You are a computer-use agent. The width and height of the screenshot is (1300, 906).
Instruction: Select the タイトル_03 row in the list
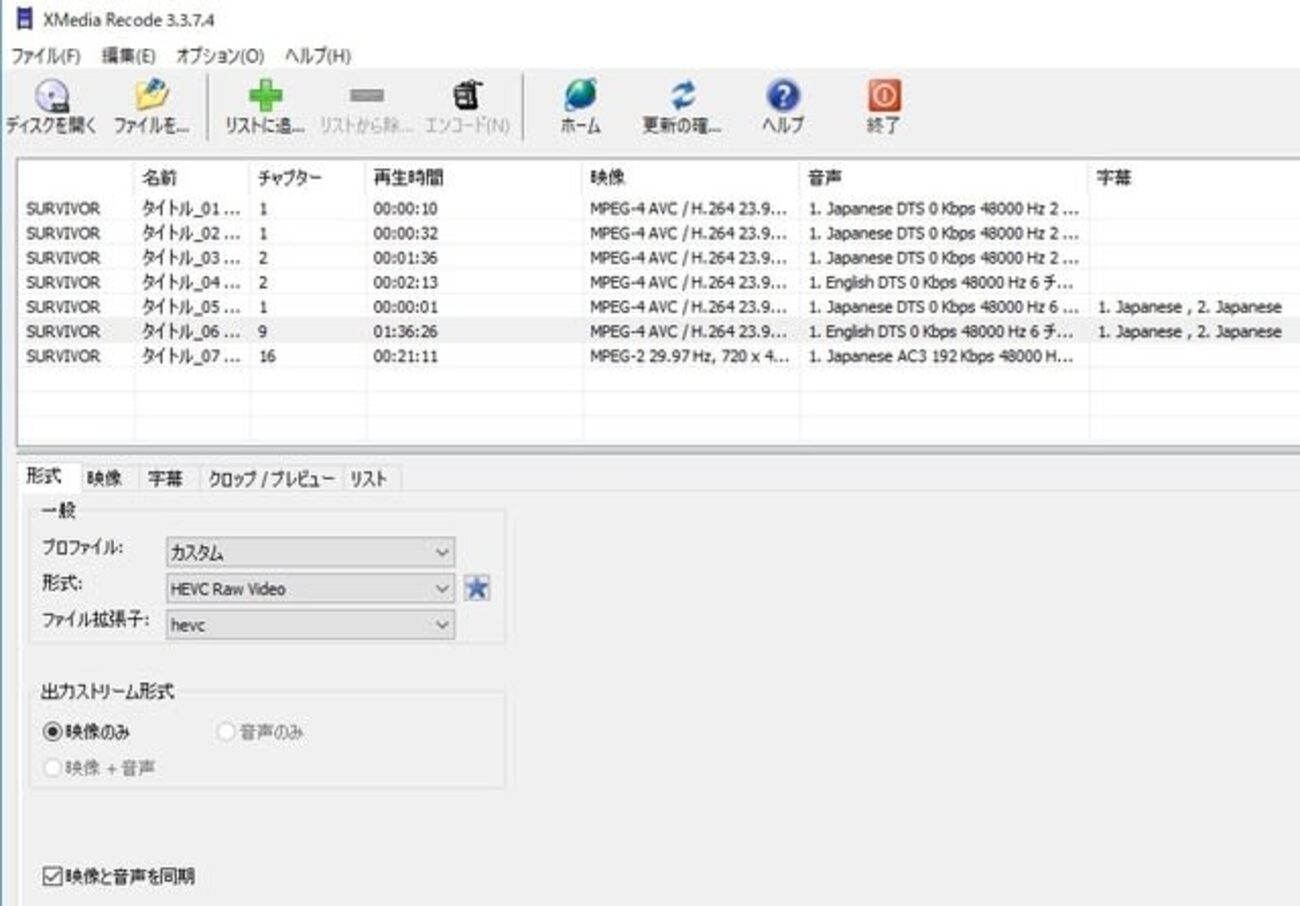tap(660, 258)
